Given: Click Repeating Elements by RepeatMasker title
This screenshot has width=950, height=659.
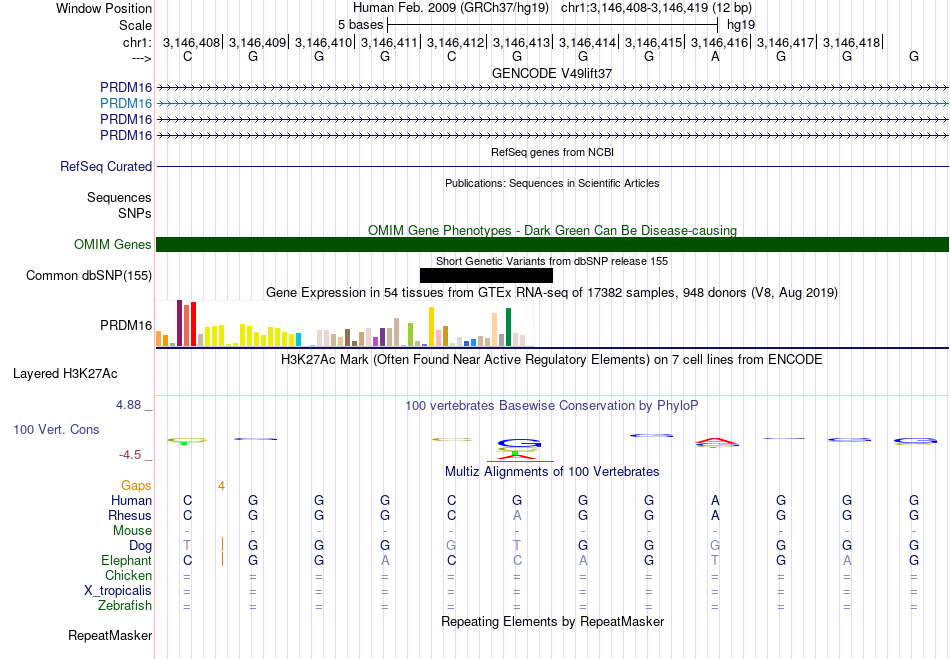Looking at the screenshot, I should click(x=553, y=621).
